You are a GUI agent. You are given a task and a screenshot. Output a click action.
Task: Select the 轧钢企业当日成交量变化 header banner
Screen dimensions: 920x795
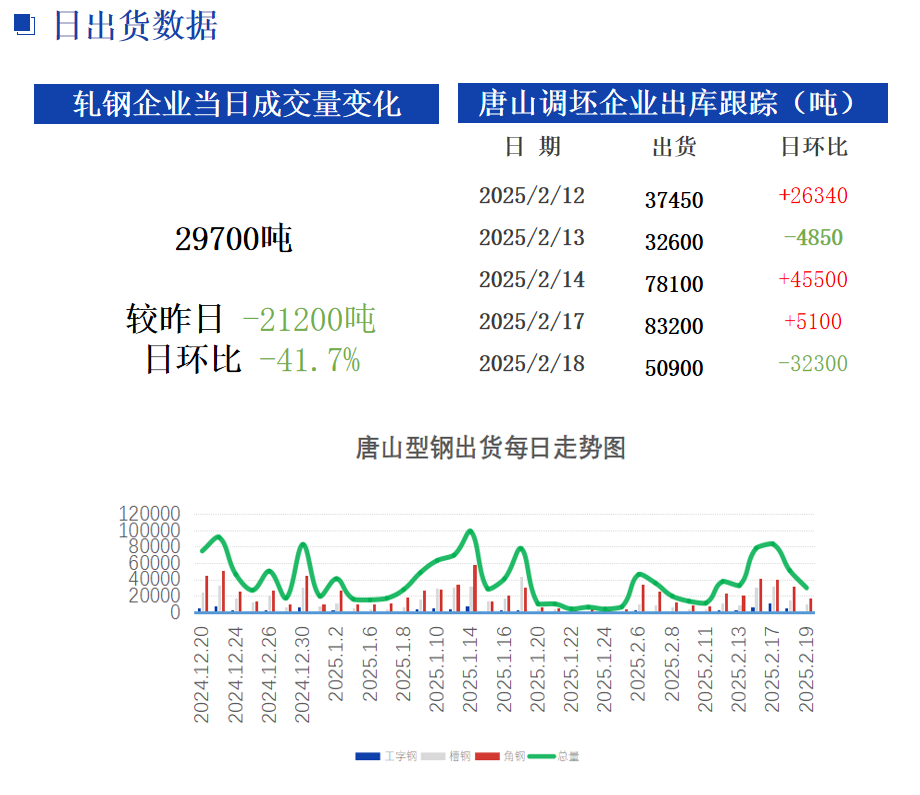pyautogui.click(x=236, y=104)
